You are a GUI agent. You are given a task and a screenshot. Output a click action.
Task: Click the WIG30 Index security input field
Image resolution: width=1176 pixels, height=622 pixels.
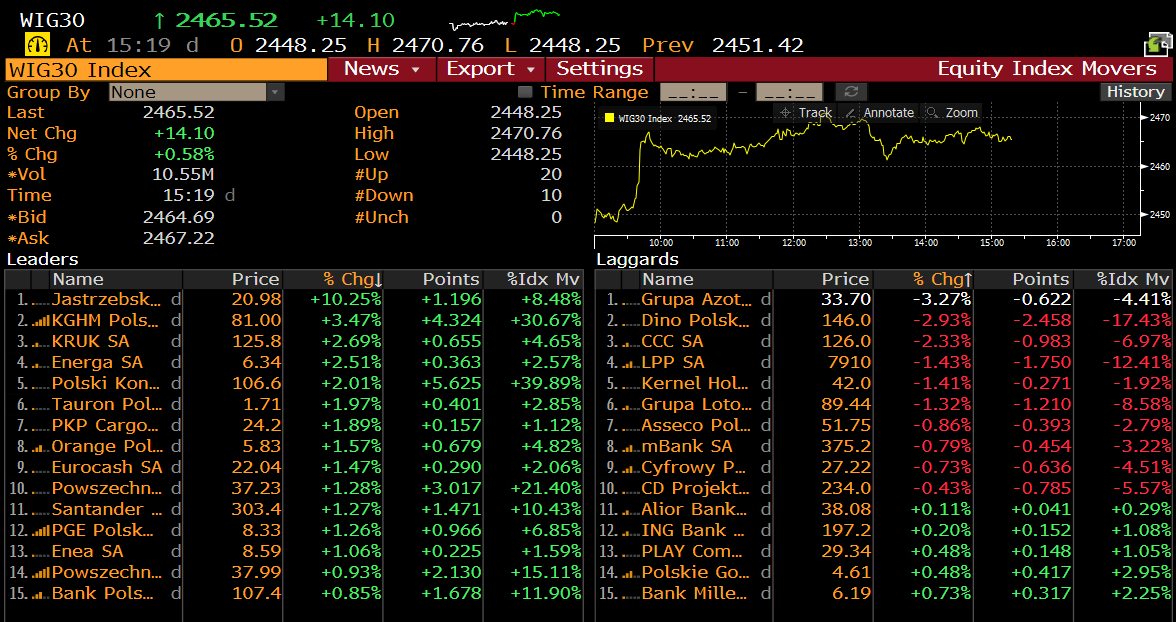pos(166,70)
